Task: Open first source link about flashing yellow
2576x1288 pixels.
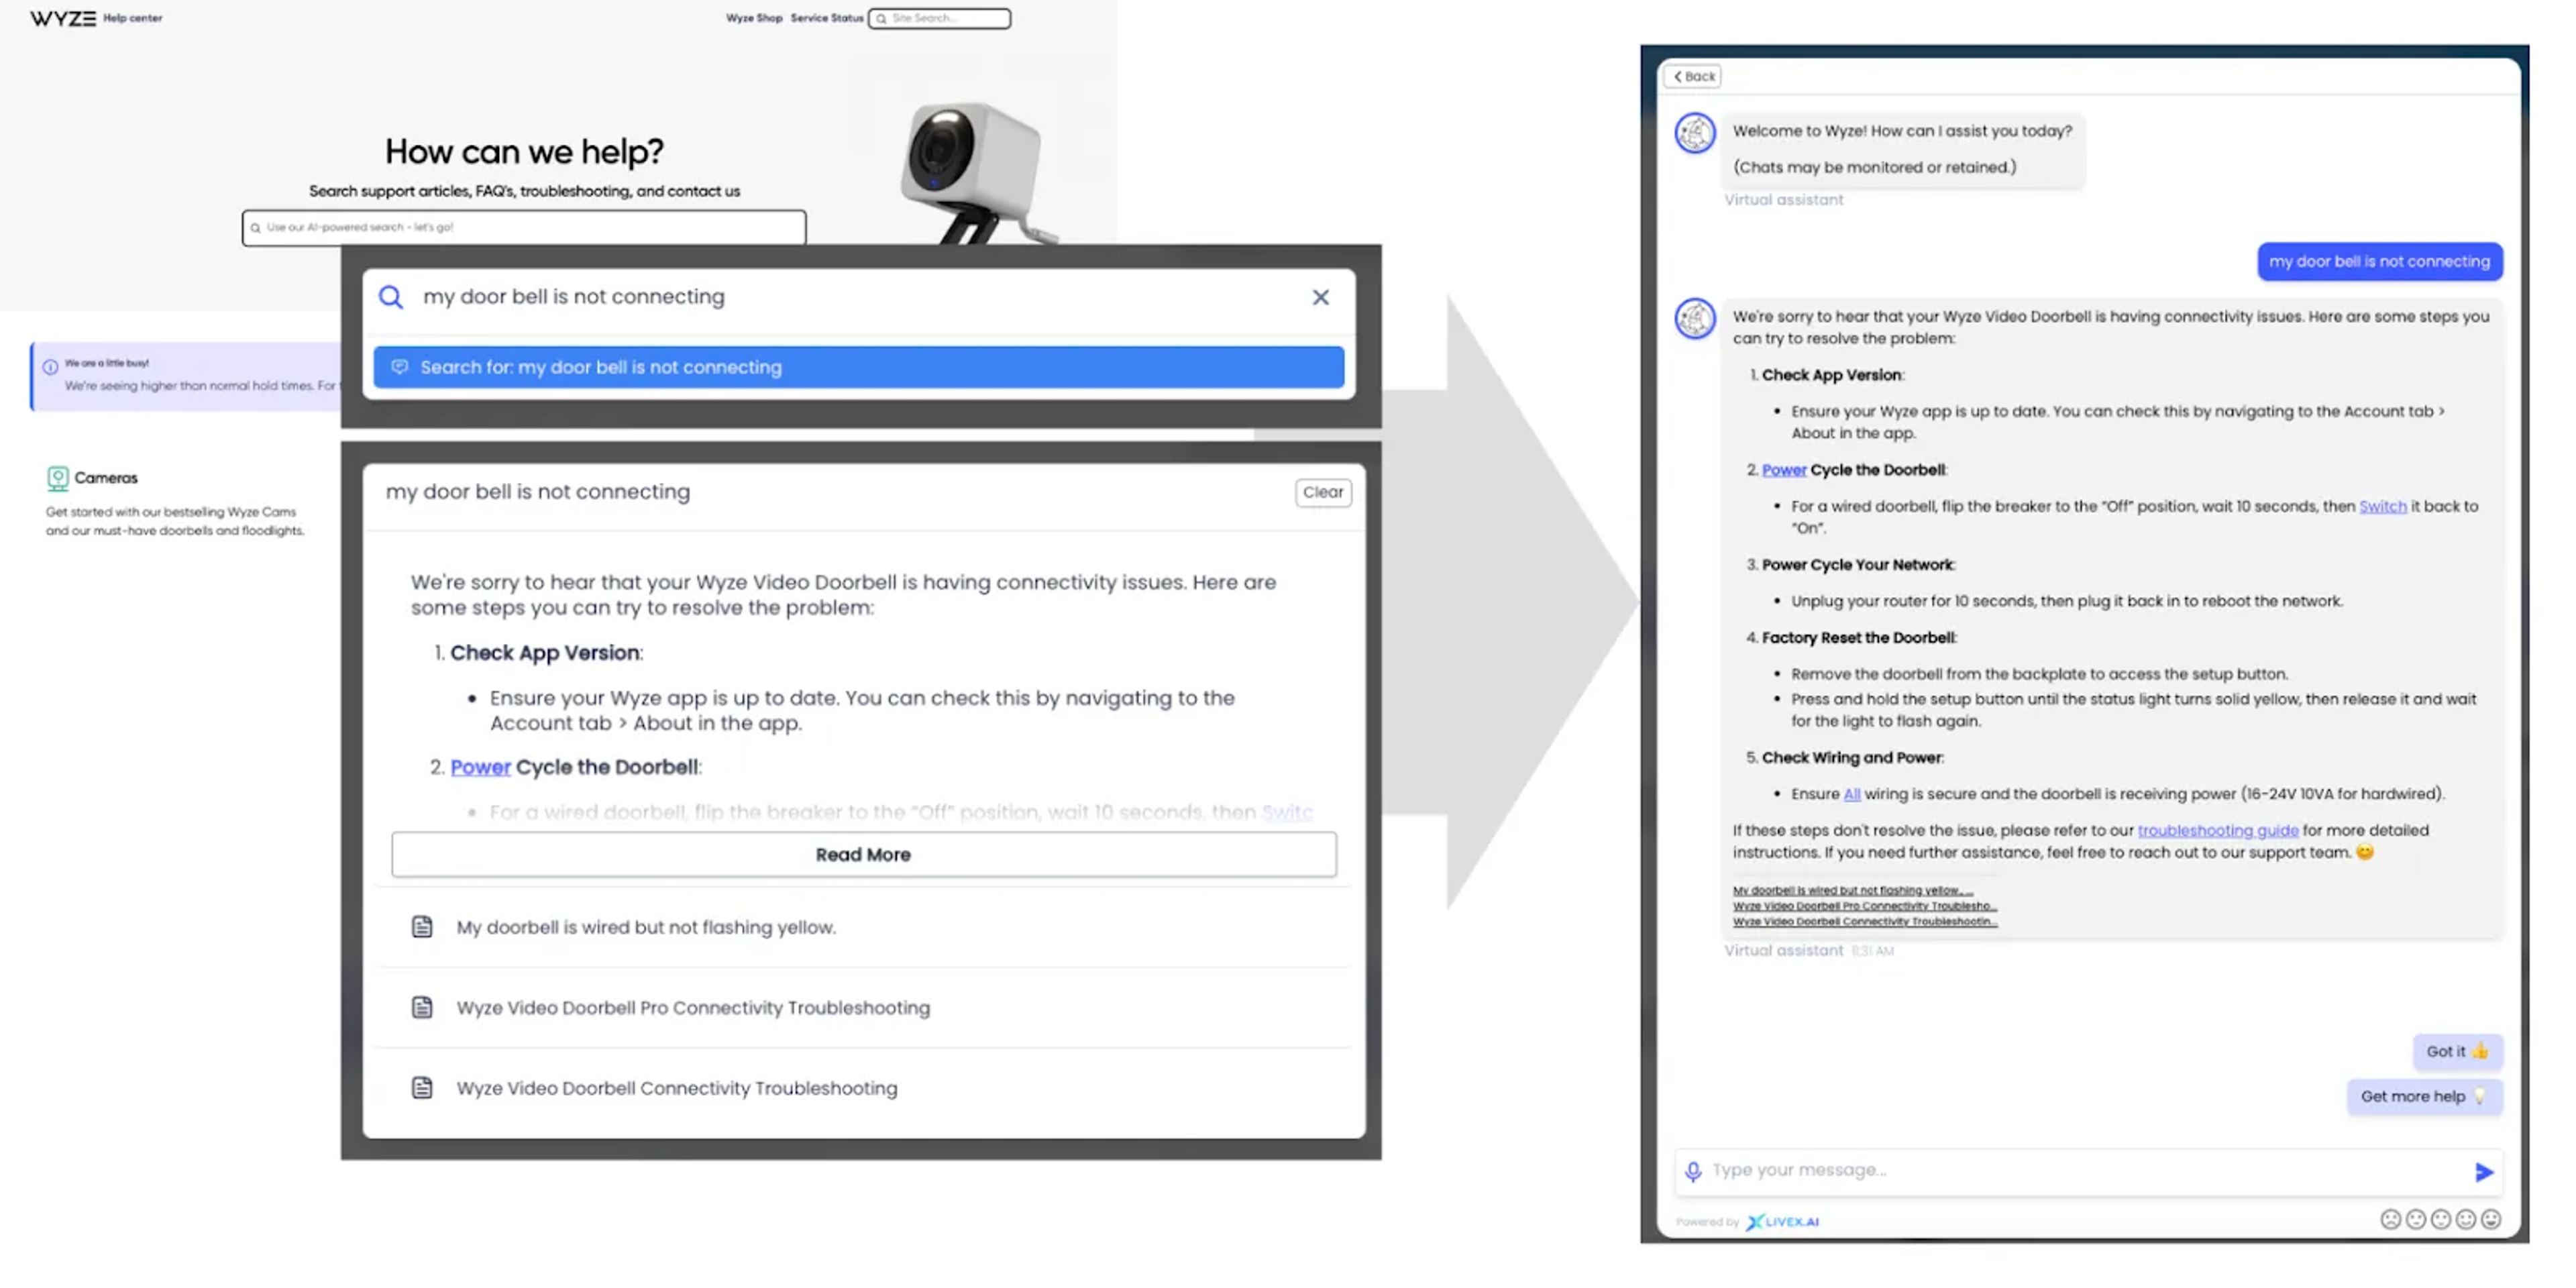Action: [1852, 890]
